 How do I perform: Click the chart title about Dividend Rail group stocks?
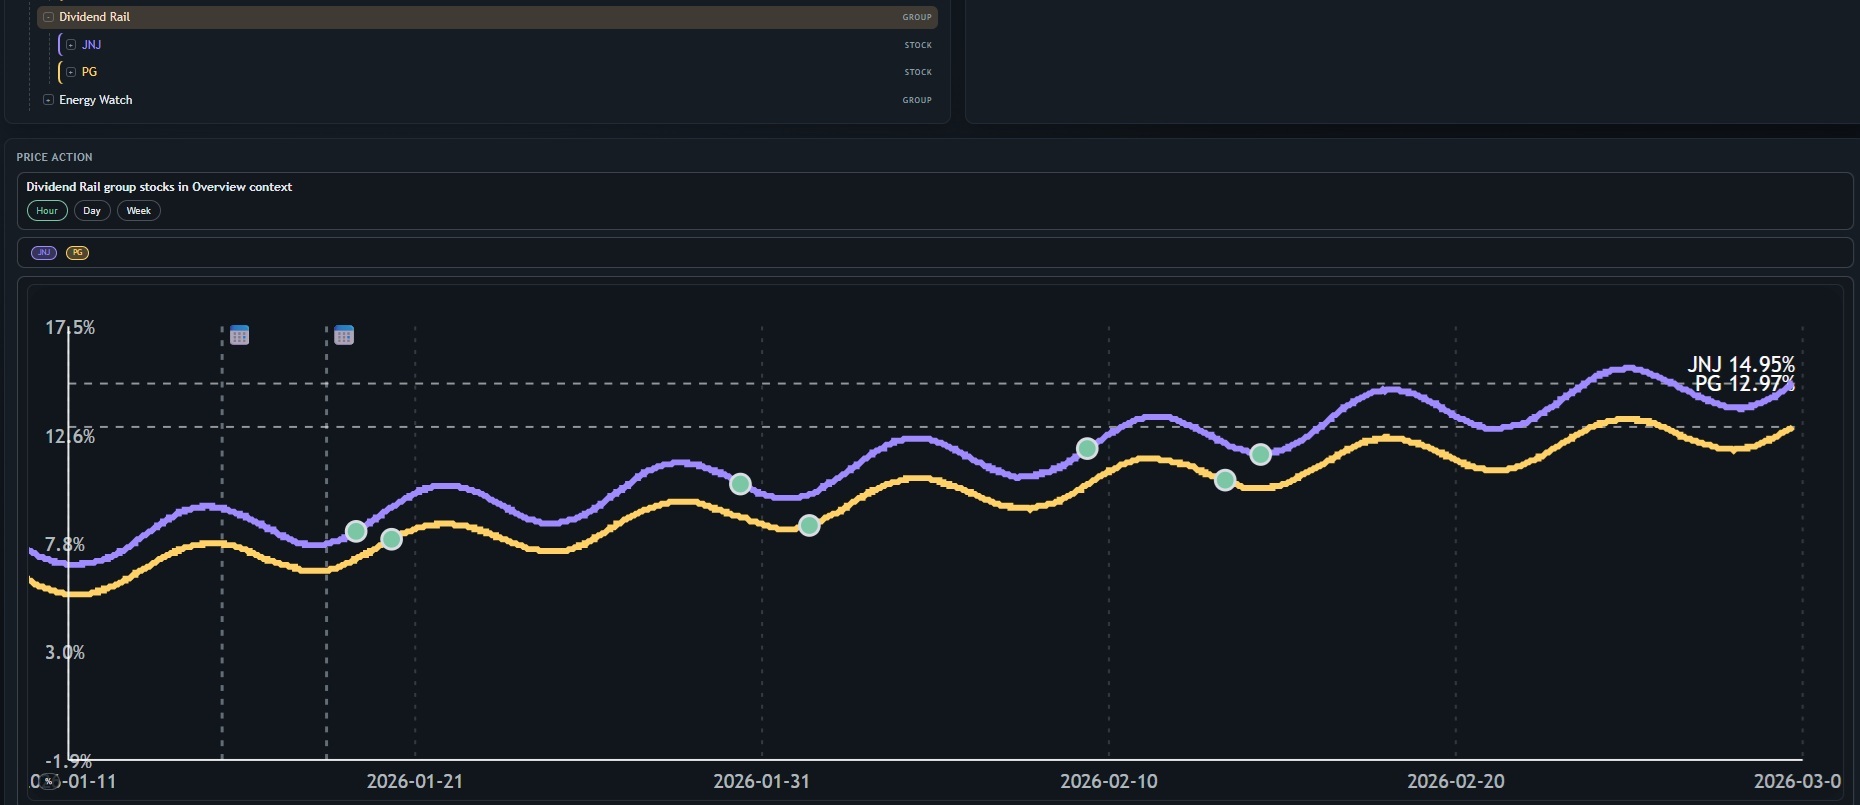tap(159, 187)
